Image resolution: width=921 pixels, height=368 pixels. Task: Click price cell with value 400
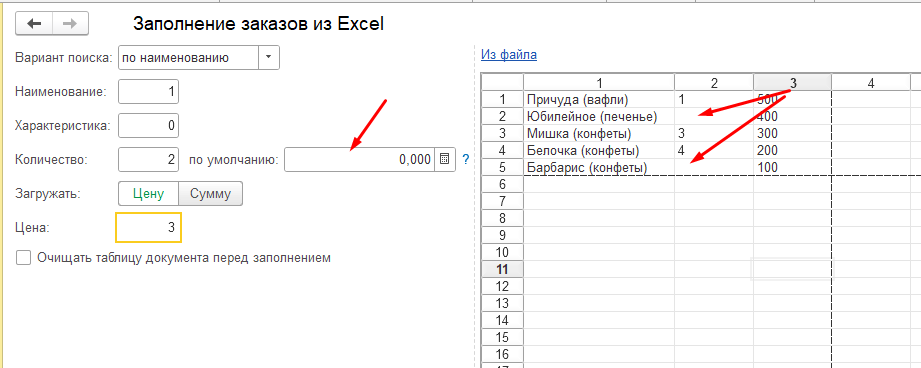792,116
